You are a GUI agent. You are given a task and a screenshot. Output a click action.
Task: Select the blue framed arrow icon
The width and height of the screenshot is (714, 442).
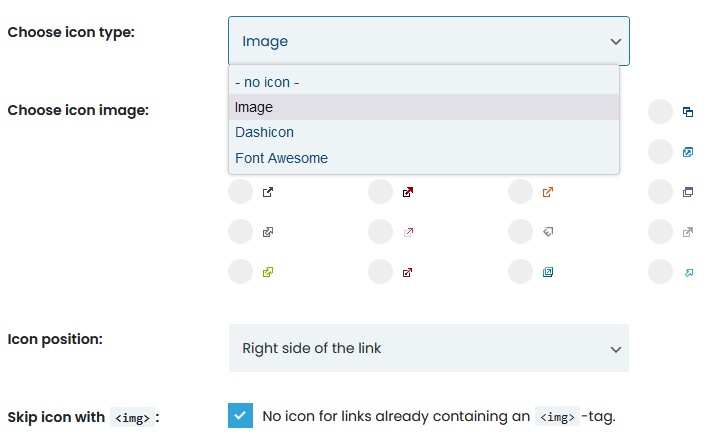tap(548, 272)
